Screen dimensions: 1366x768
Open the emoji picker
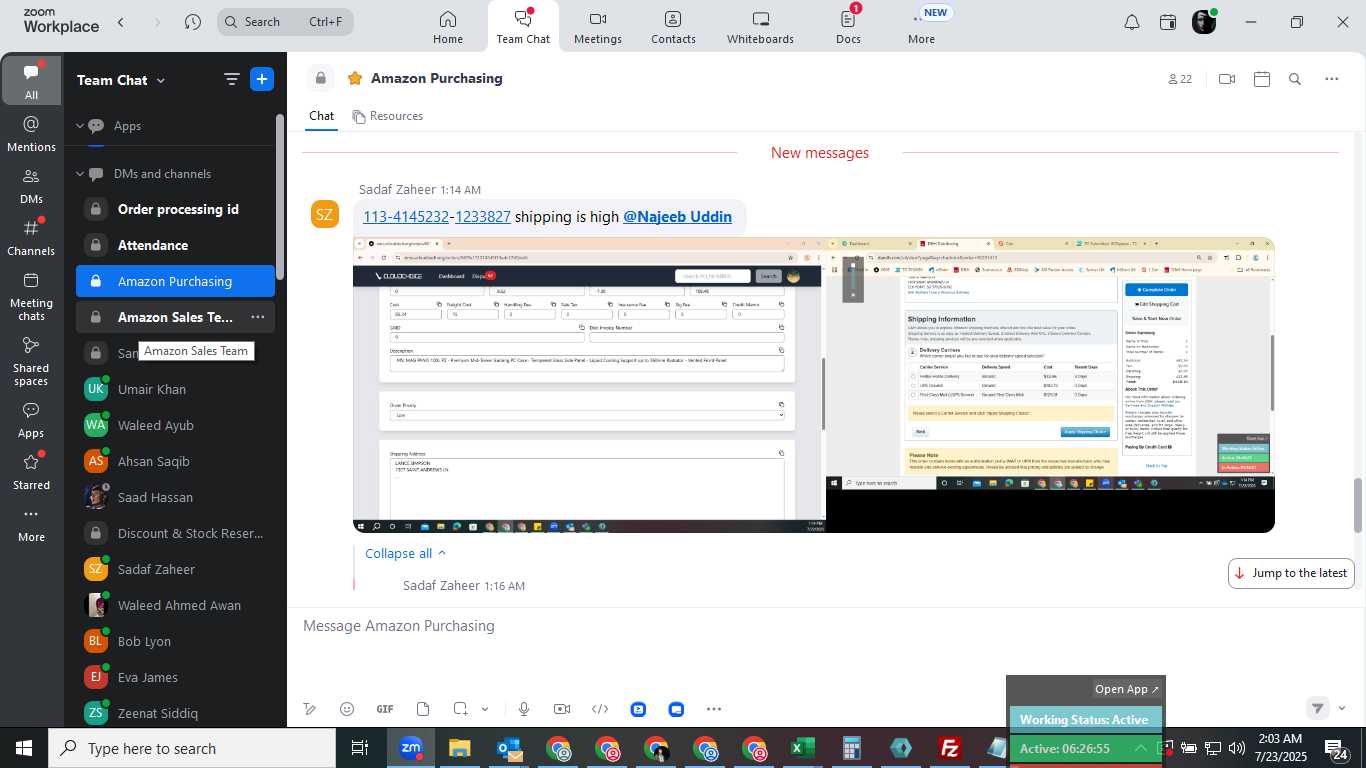(x=347, y=709)
